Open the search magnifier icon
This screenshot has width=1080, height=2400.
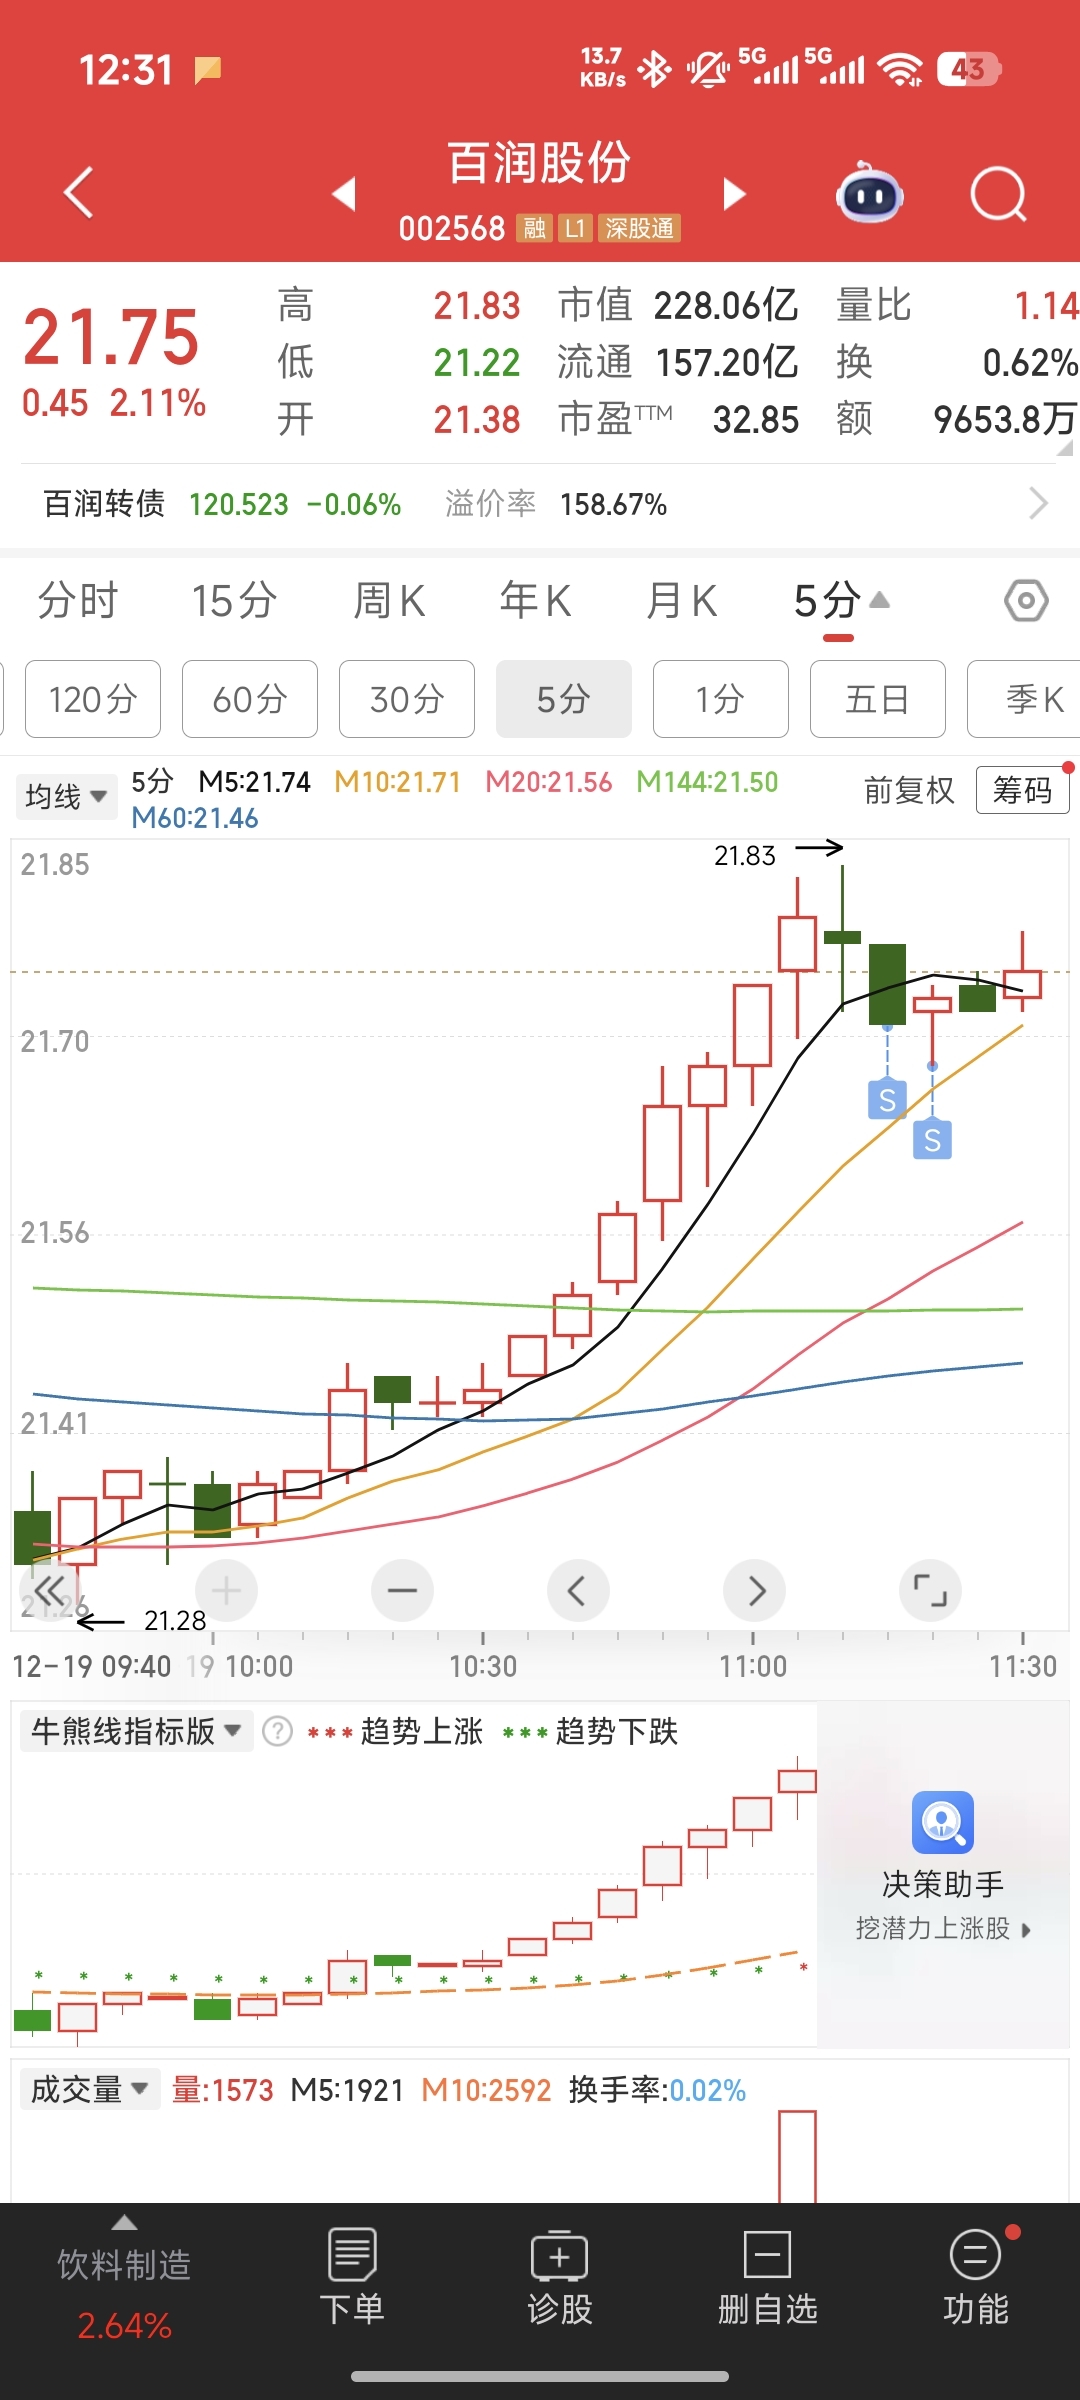pos(999,193)
